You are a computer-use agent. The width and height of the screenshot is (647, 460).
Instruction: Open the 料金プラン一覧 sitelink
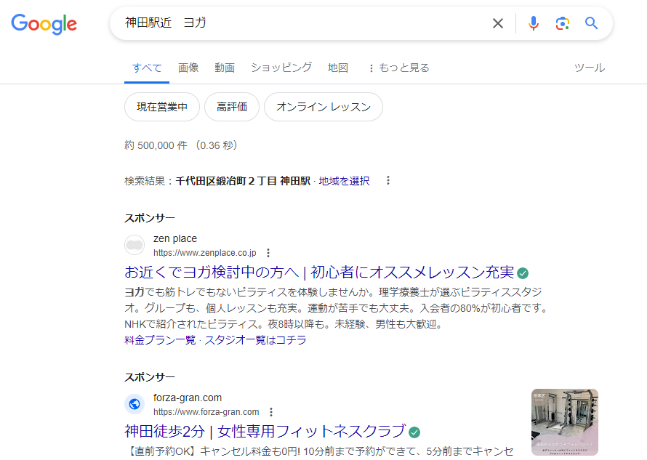pyautogui.click(x=160, y=340)
